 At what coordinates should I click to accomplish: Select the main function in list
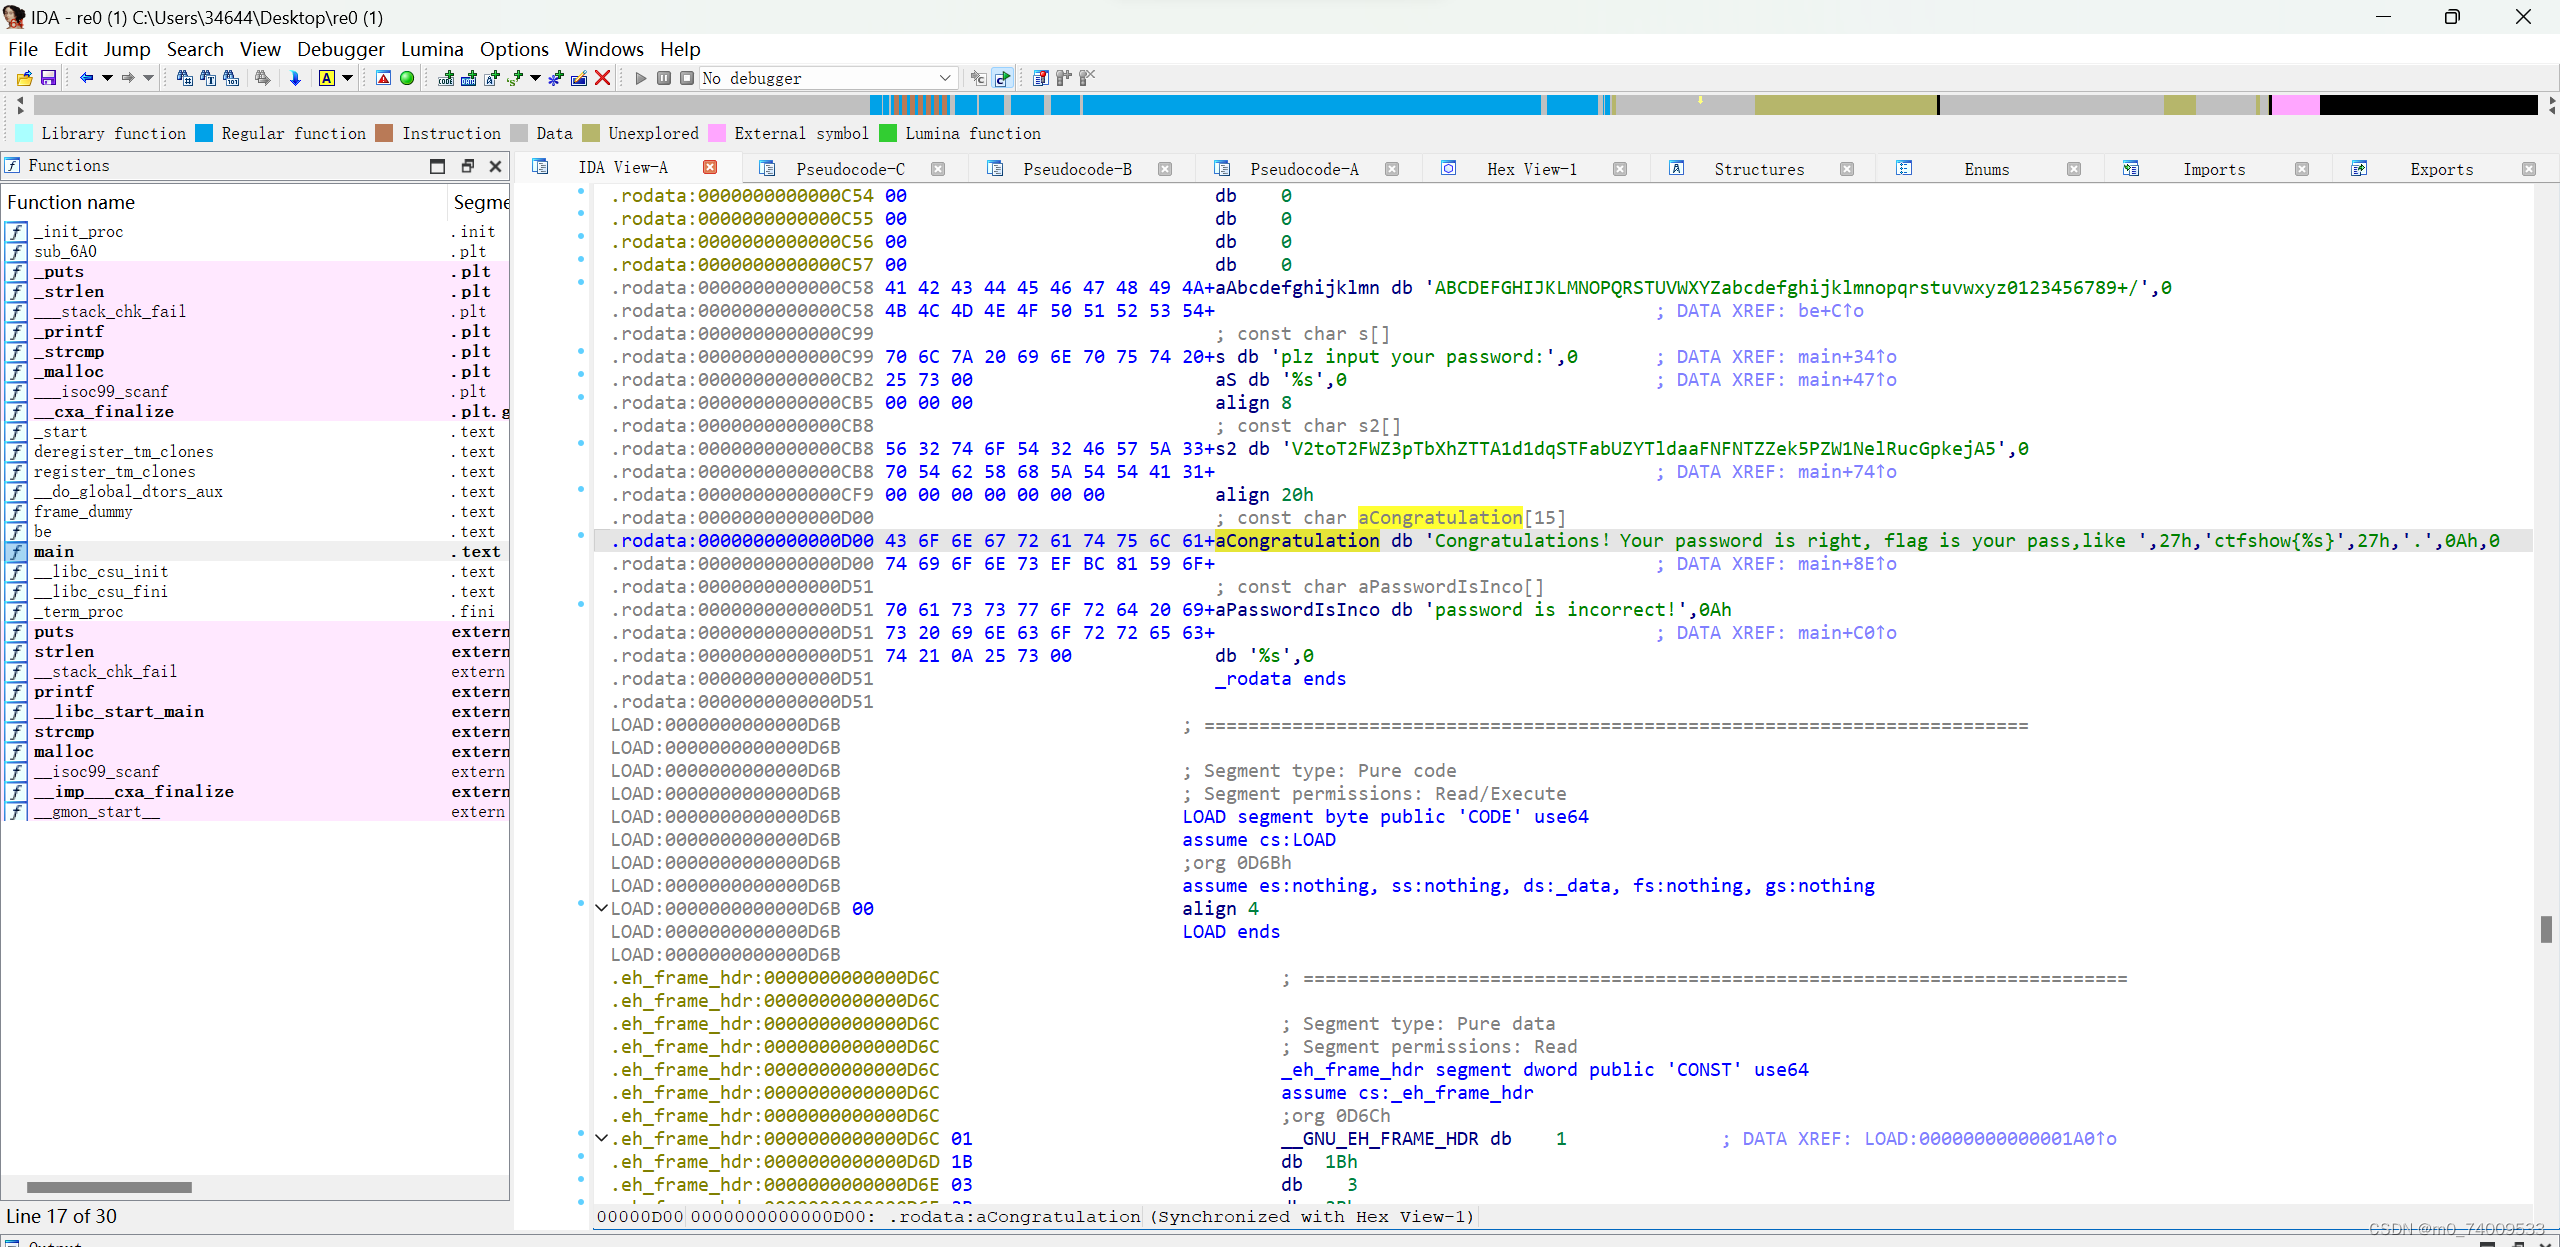pyautogui.click(x=54, y=551)
